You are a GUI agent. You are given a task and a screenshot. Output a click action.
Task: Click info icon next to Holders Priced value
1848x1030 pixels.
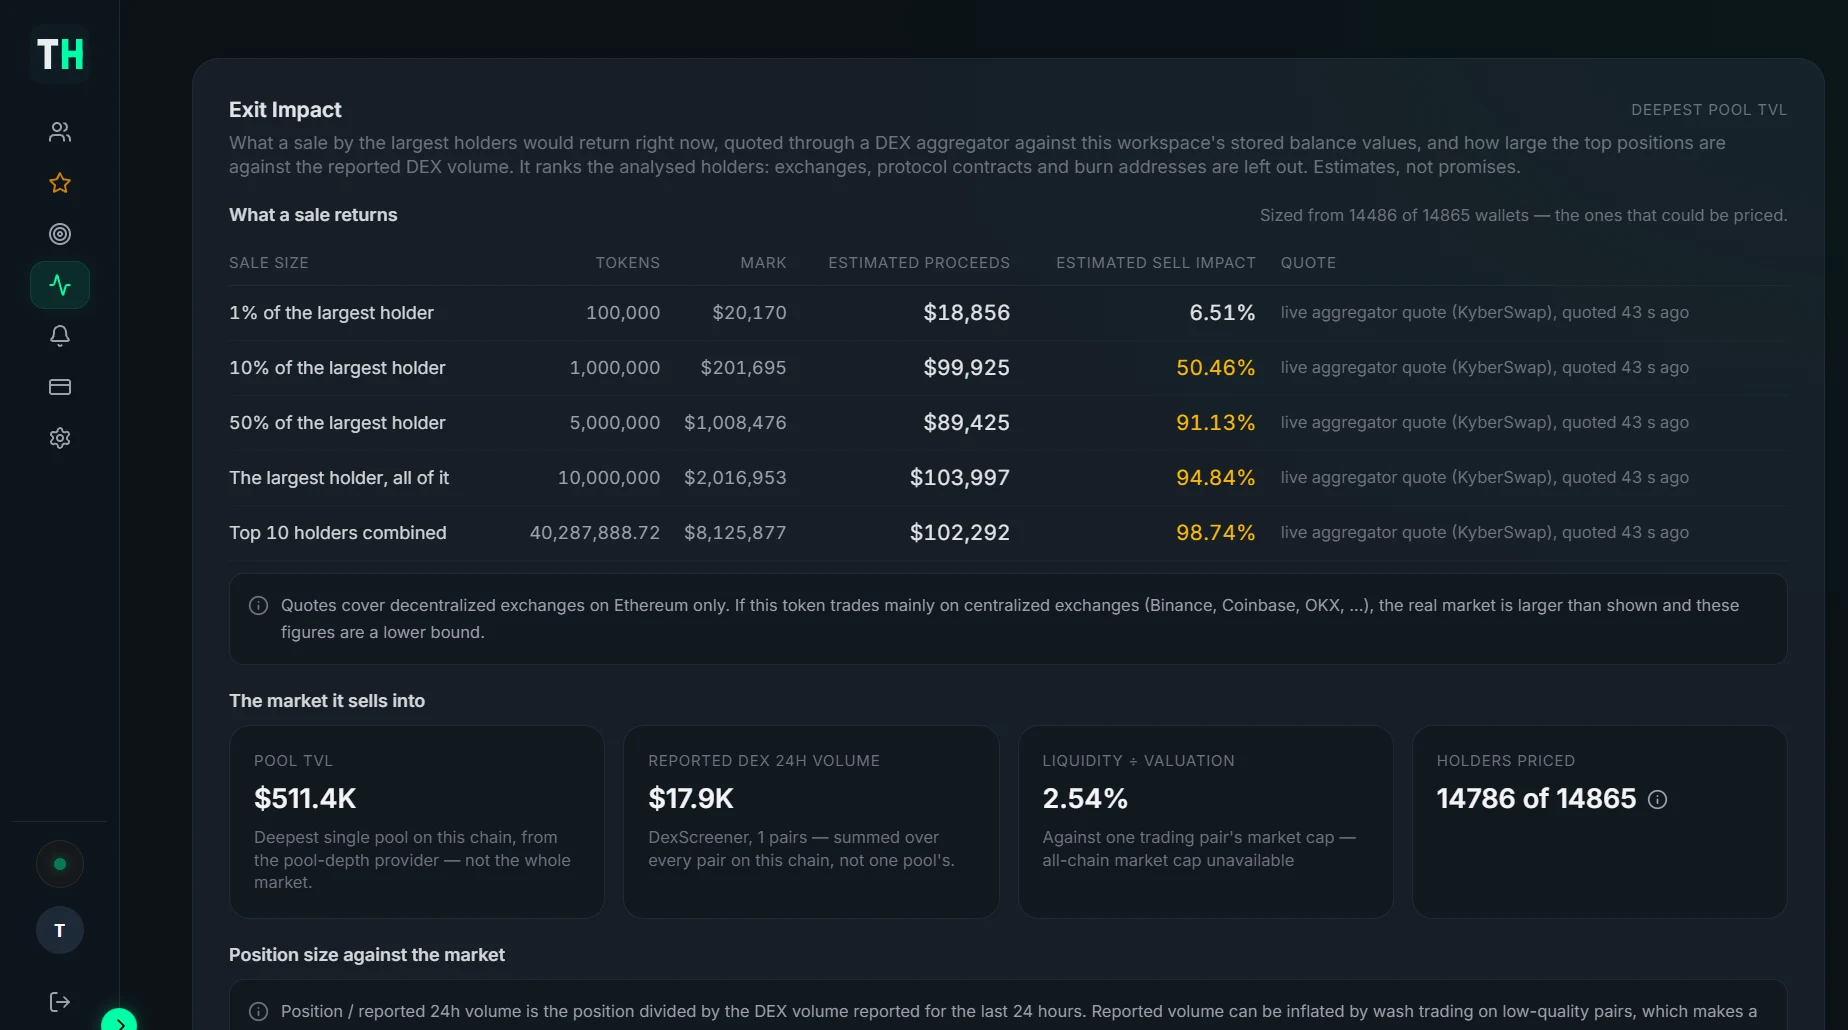(x=1657, y=799)
